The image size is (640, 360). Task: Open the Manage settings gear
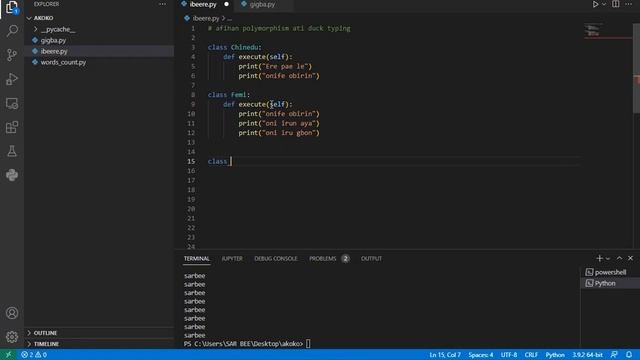click(12, 337)
